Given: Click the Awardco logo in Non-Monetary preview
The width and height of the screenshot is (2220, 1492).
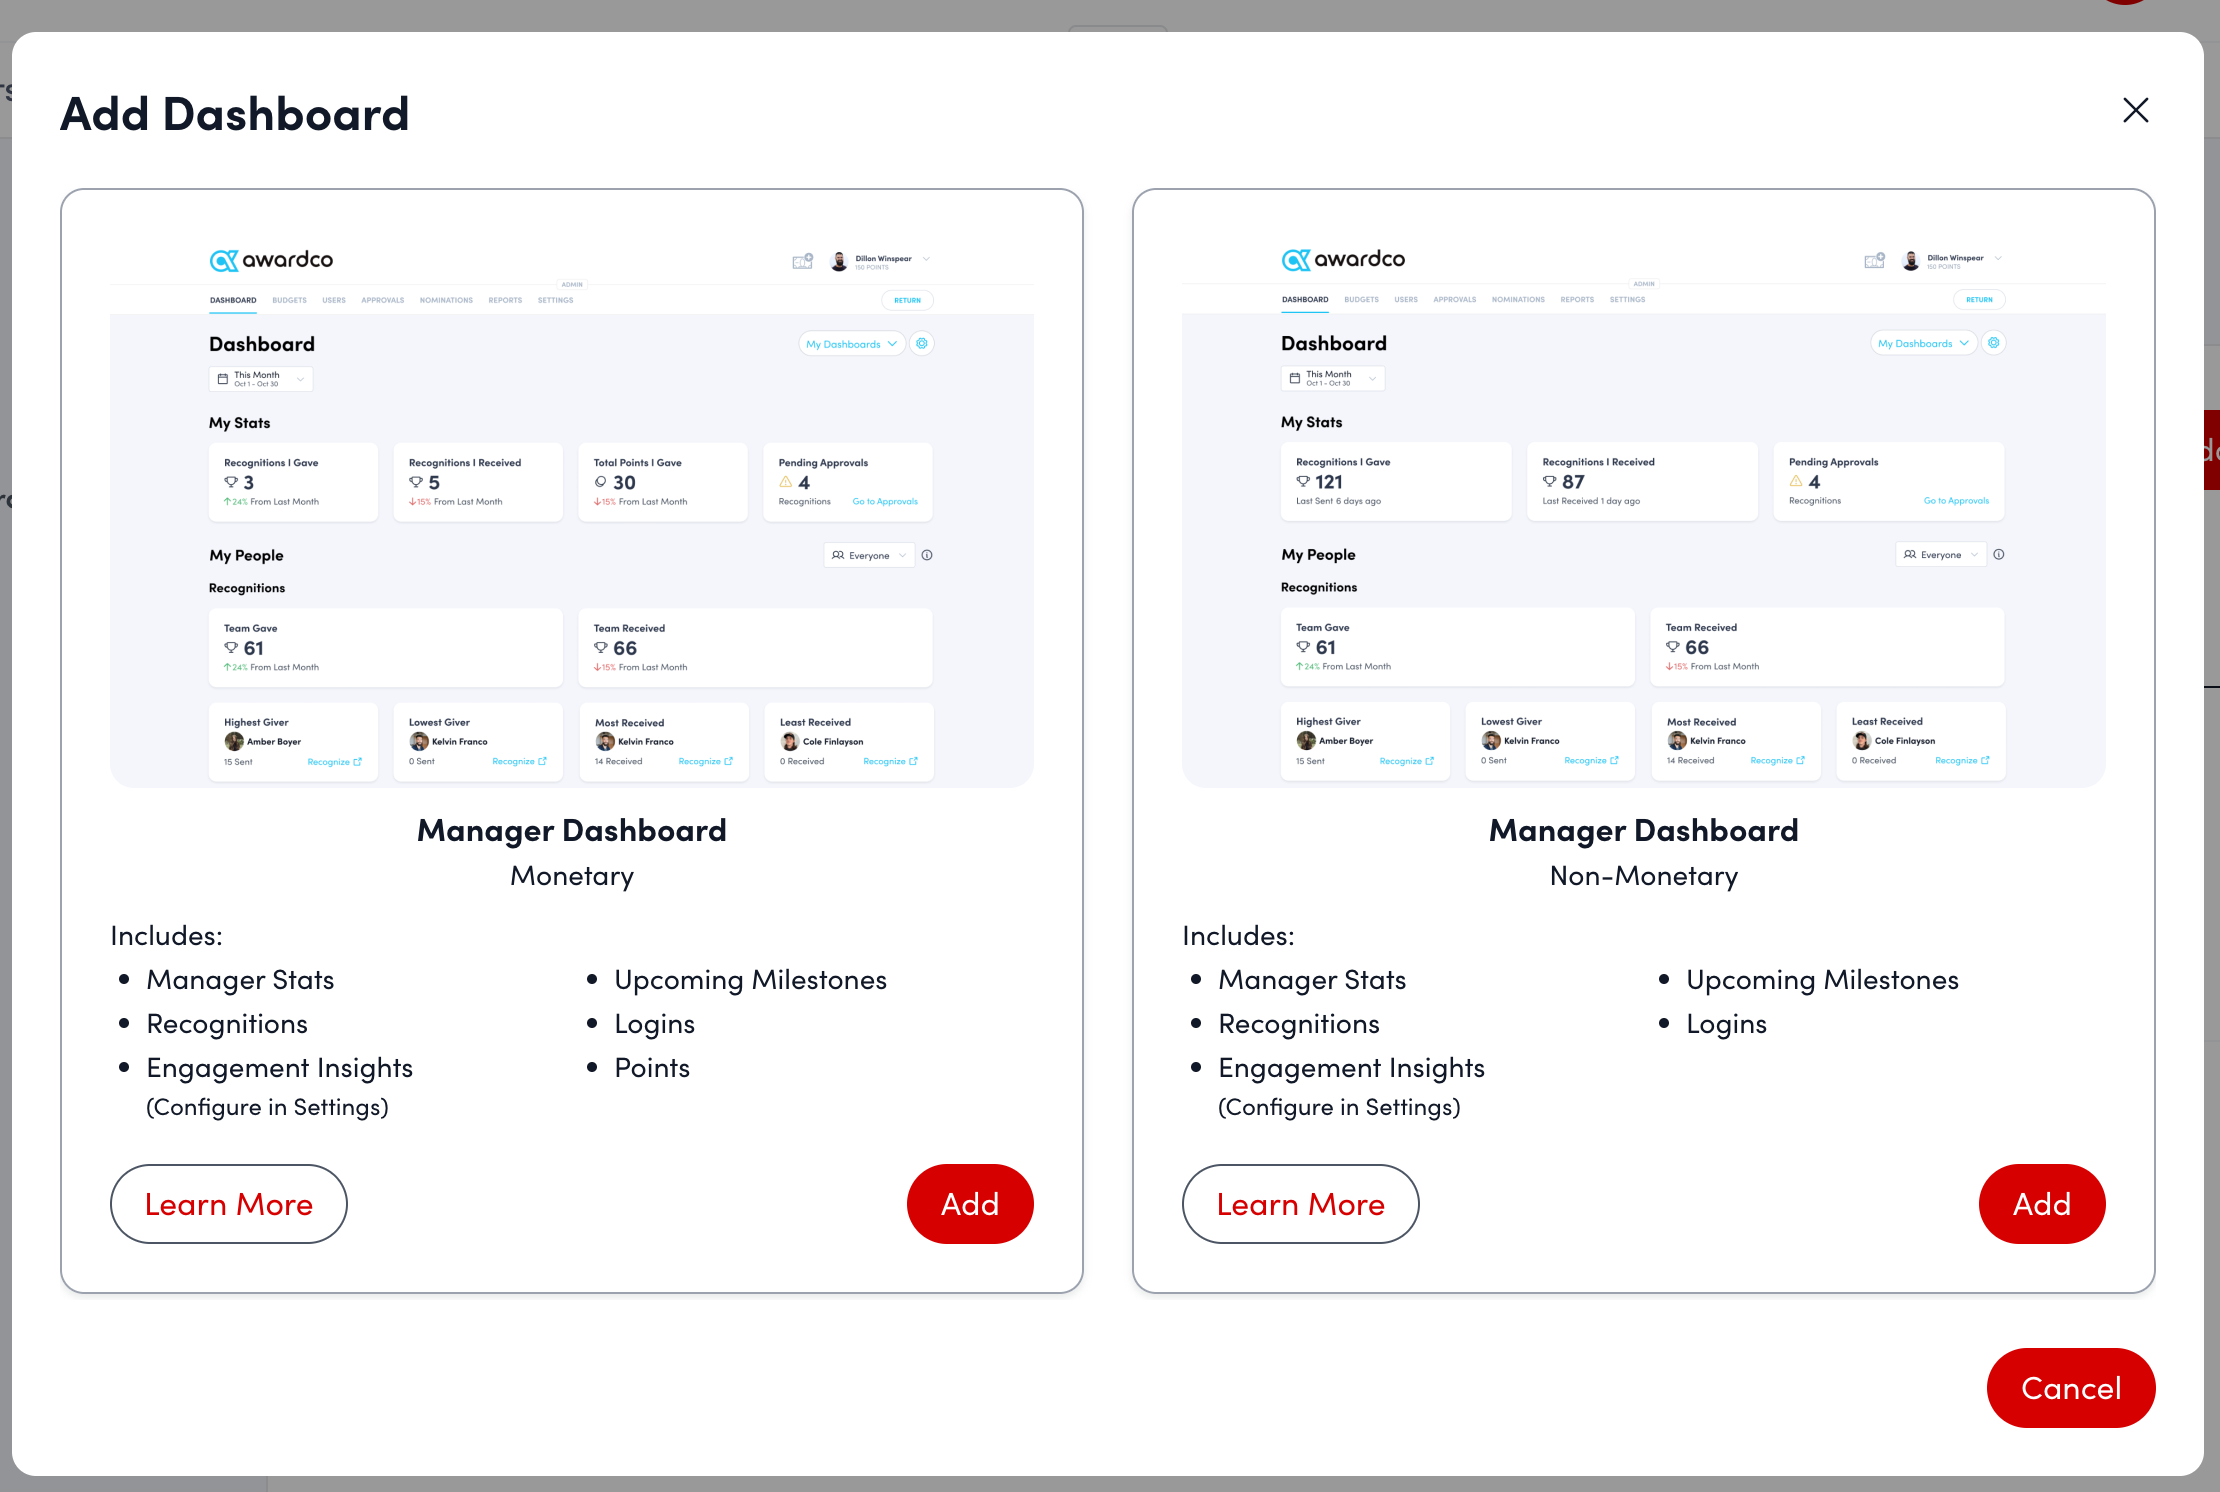Looking at the screenshot, I should coord(1343,260).
